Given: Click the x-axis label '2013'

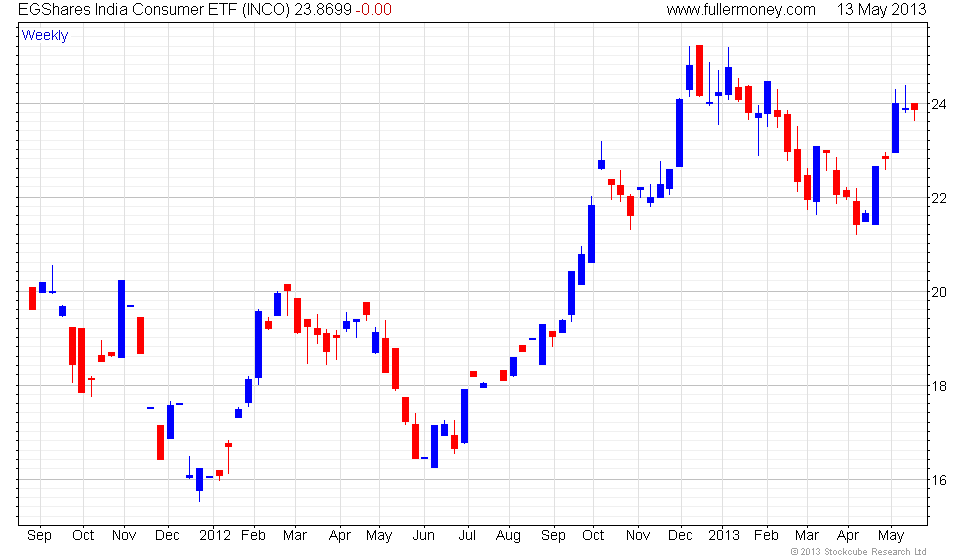Looking at the screenshot, I should [724, 536].
